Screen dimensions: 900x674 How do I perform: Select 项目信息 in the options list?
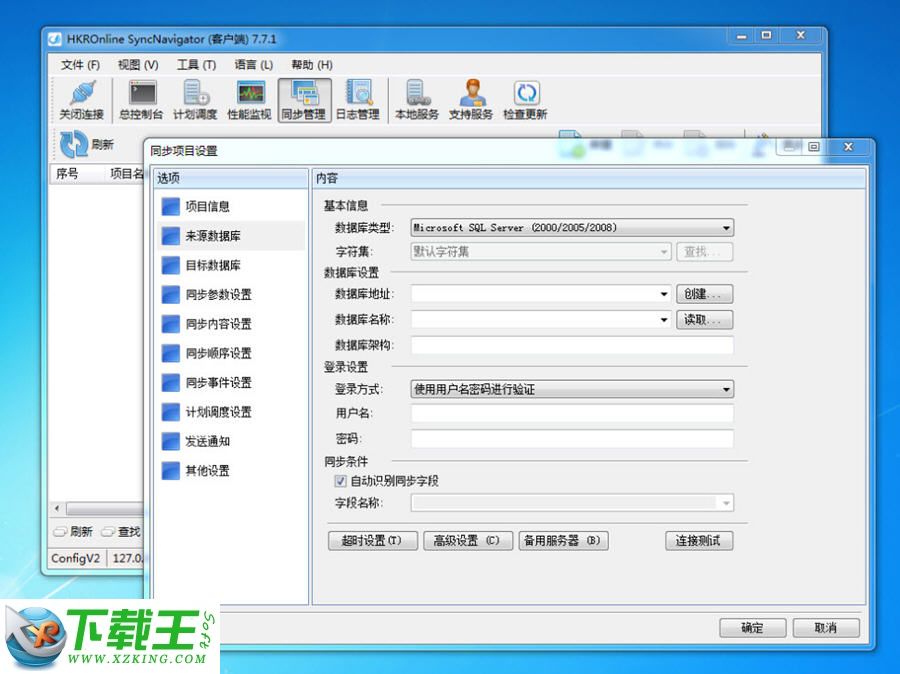[x=230, y=206]
